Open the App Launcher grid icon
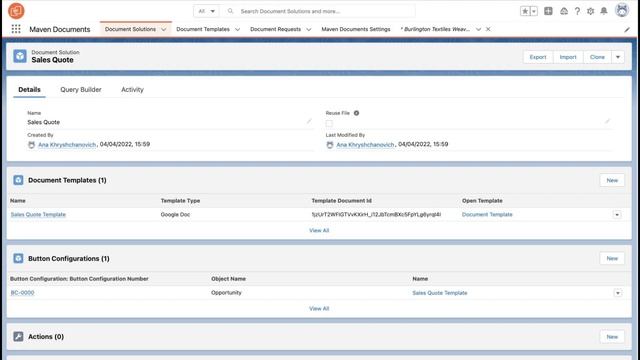Screen dimensions: 640x360 (16, 29)
